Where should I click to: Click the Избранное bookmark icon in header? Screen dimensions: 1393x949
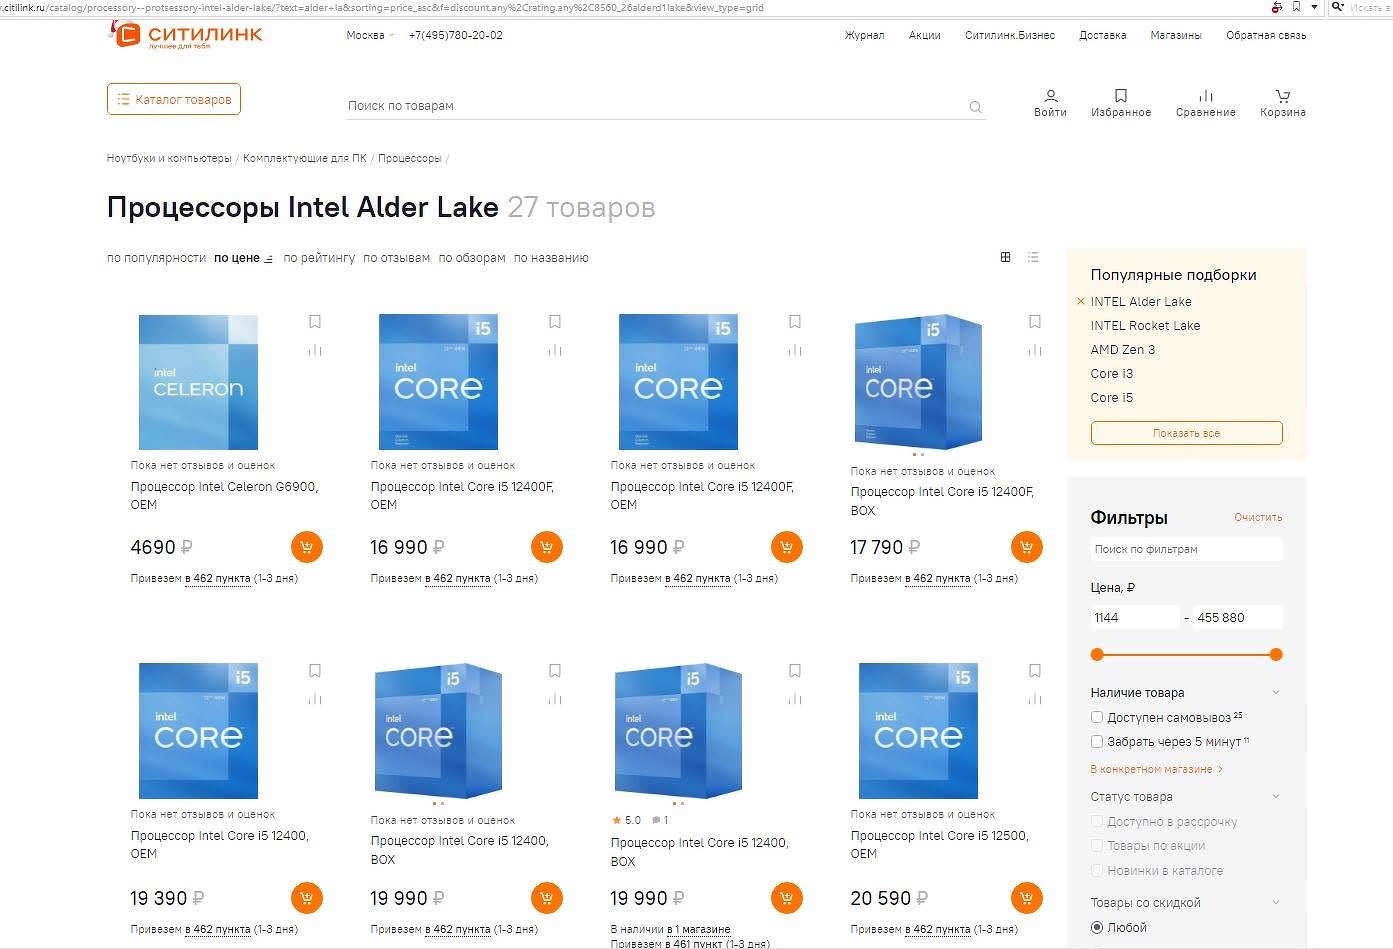coord(1120,96)
